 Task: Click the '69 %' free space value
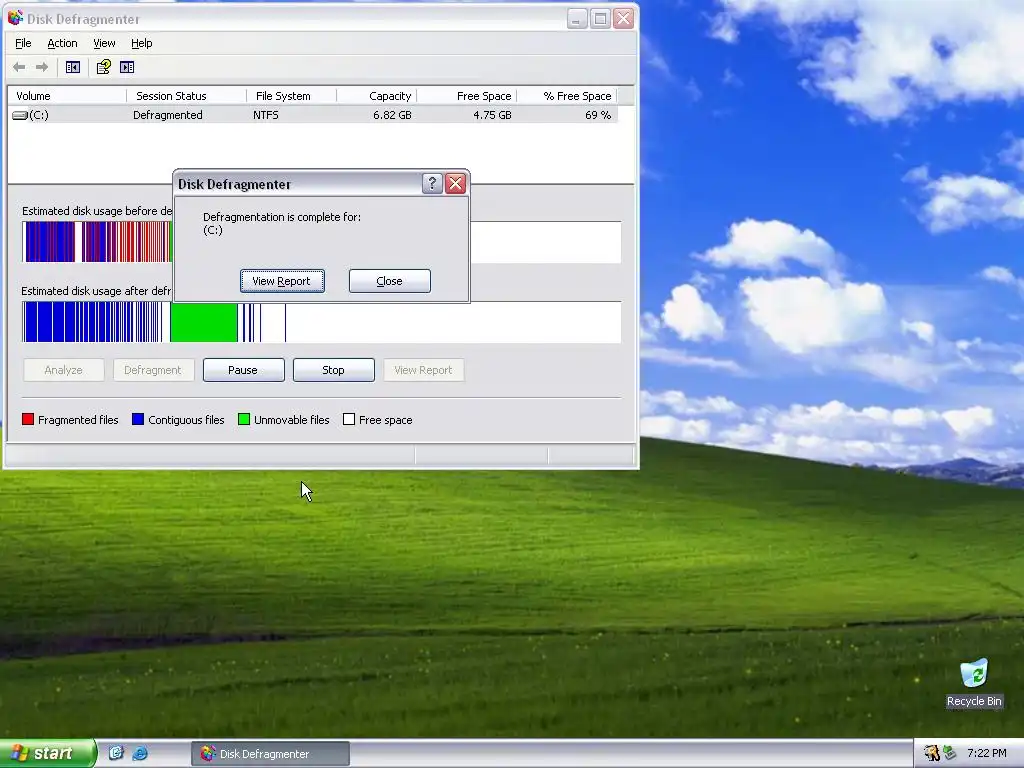(x=598, y=115)
